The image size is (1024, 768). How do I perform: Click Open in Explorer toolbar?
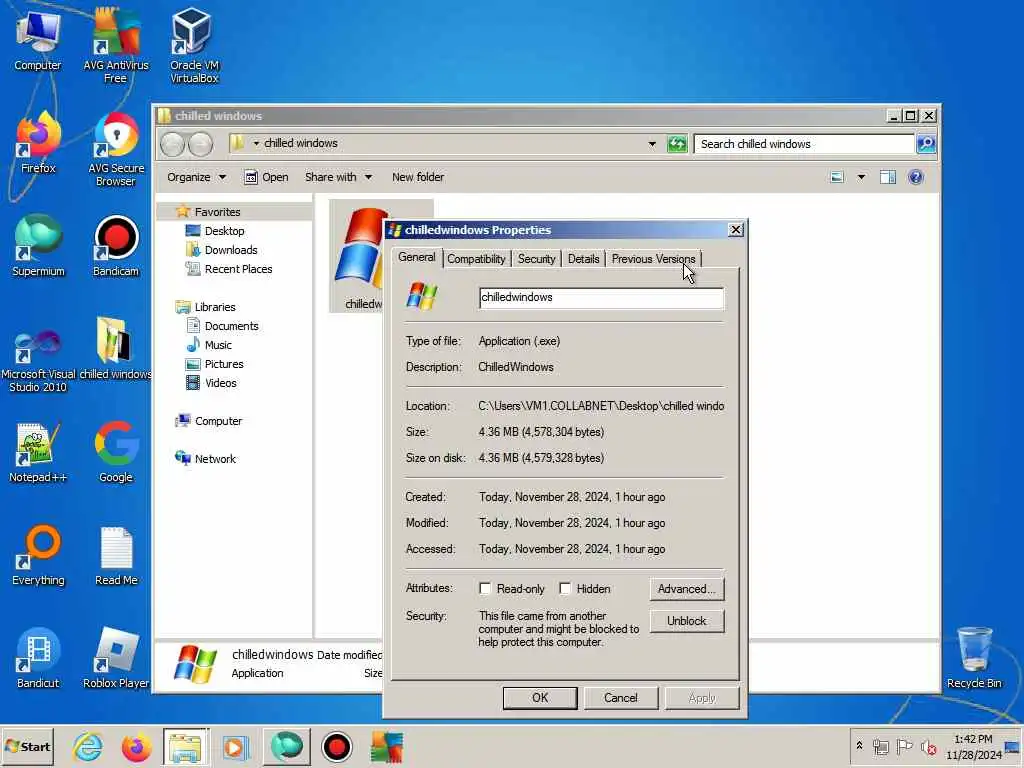(266, 177)
